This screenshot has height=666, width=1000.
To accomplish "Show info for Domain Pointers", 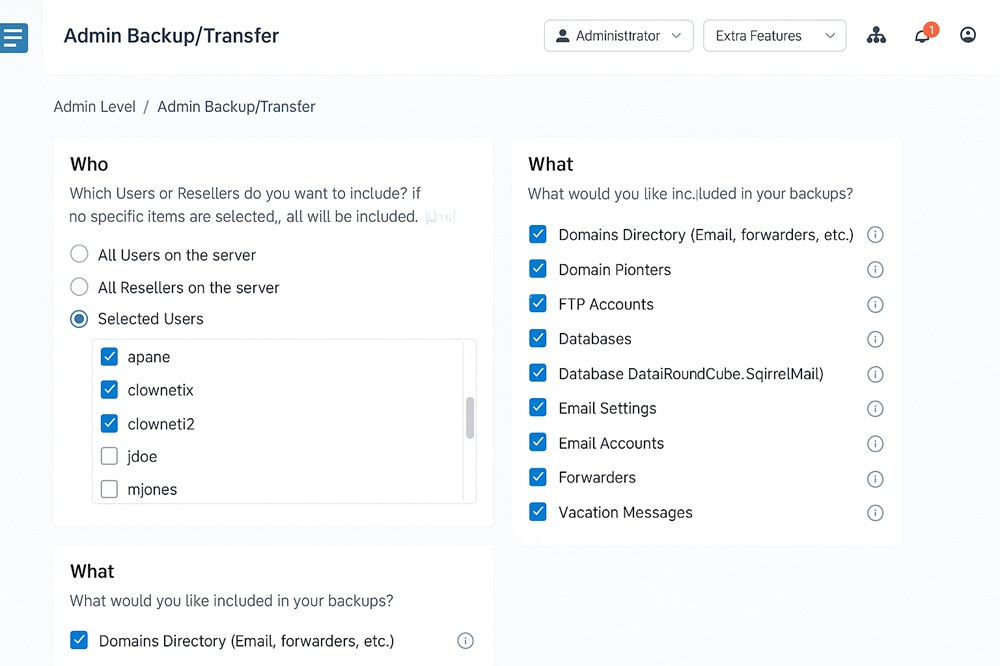I will [x=875, y=270].
